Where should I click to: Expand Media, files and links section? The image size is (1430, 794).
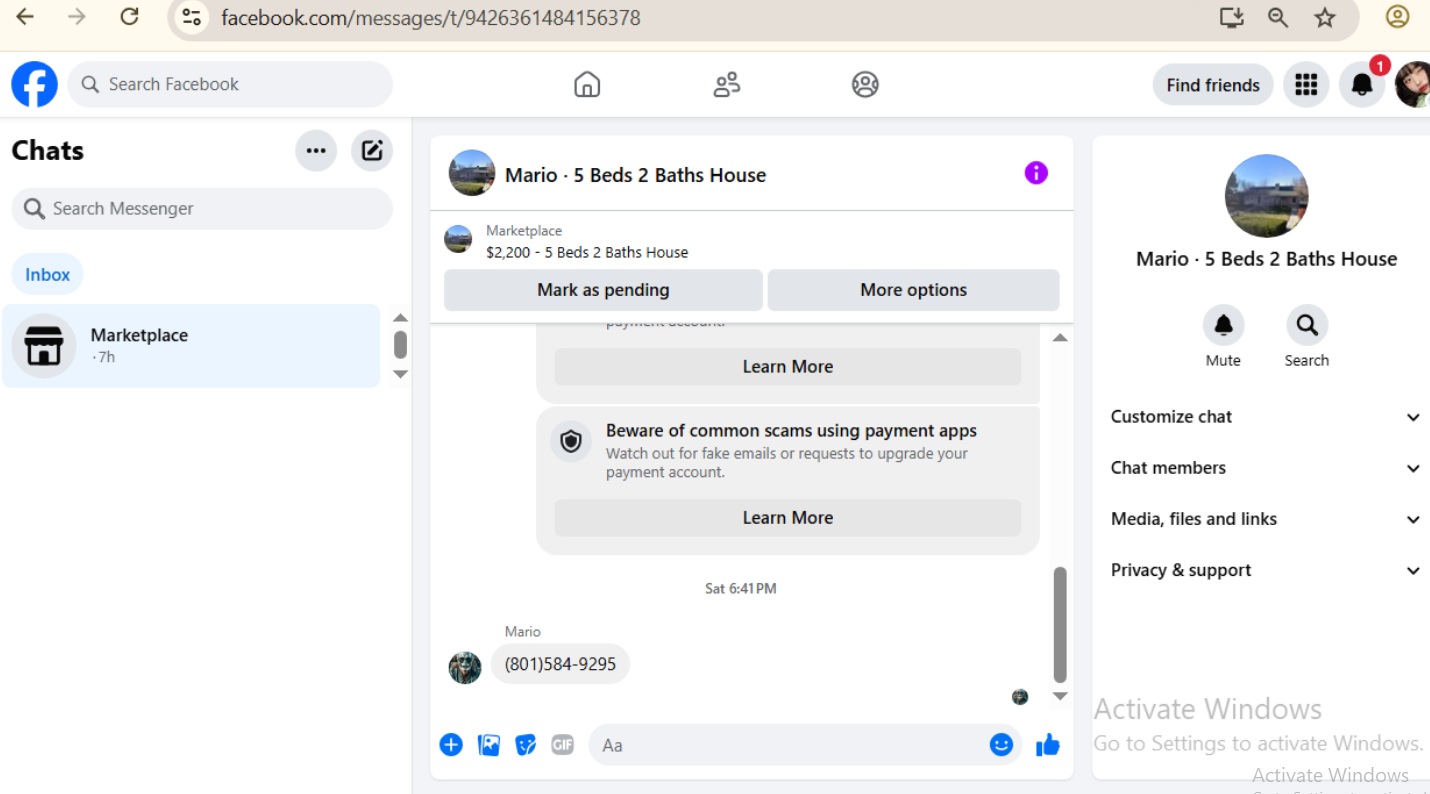coord(1266,519)
